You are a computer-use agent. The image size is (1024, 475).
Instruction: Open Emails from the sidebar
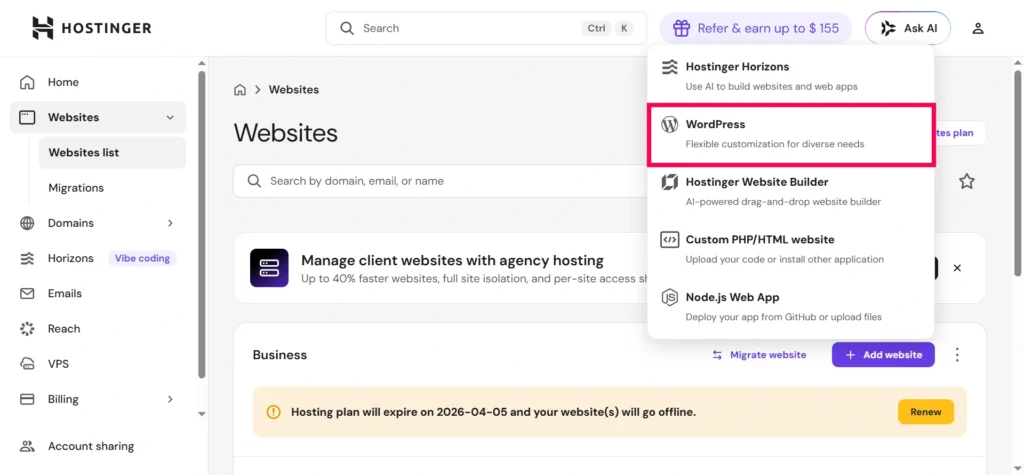[65, 293]
